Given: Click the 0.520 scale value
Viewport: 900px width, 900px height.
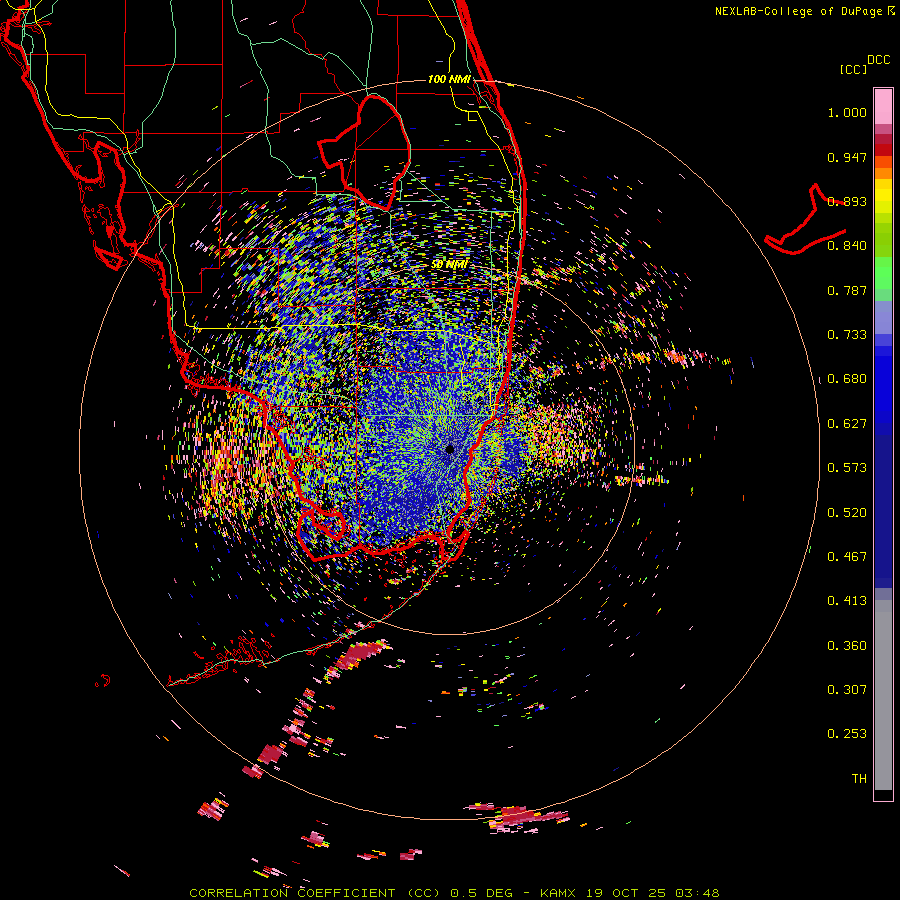Looking at the screenshot, I should [x=847, y=513].
